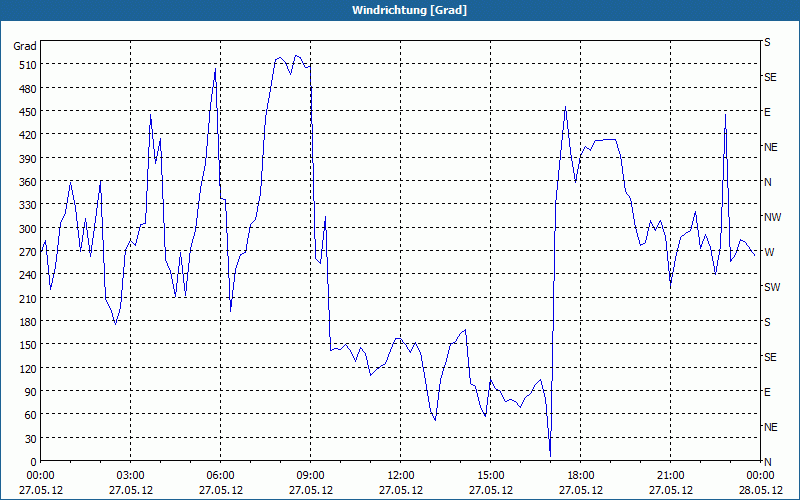Click the 28.05.12 date label

tap(760, 490)
